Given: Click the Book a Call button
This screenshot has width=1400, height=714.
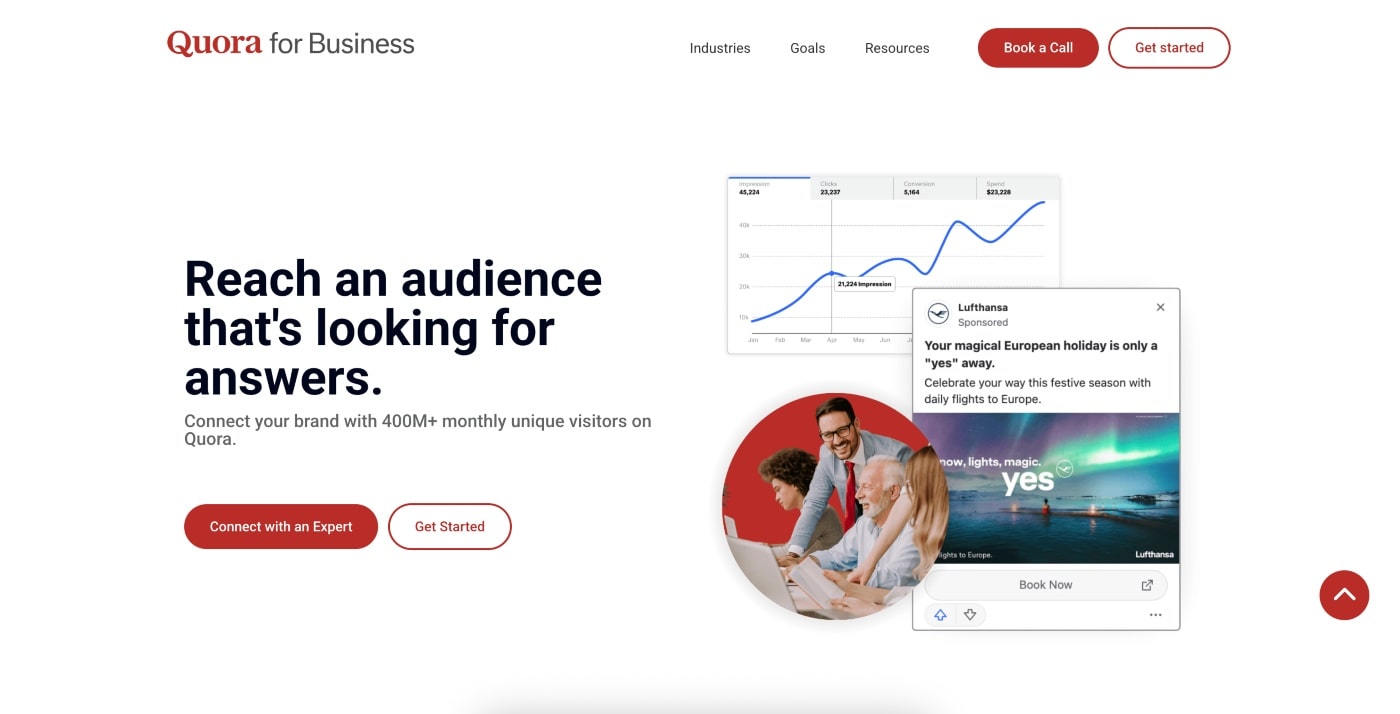Looking at the screenshot, I should [x=1038, y=48].
